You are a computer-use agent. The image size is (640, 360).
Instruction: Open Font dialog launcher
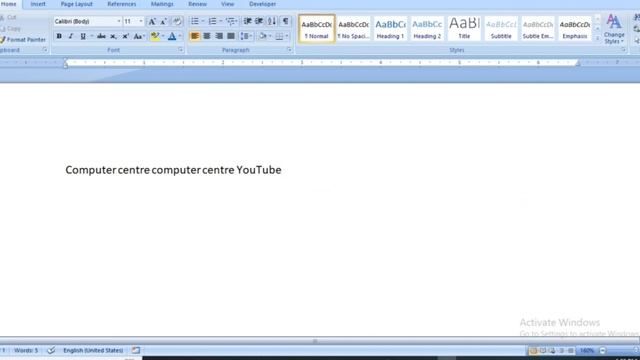180,50
